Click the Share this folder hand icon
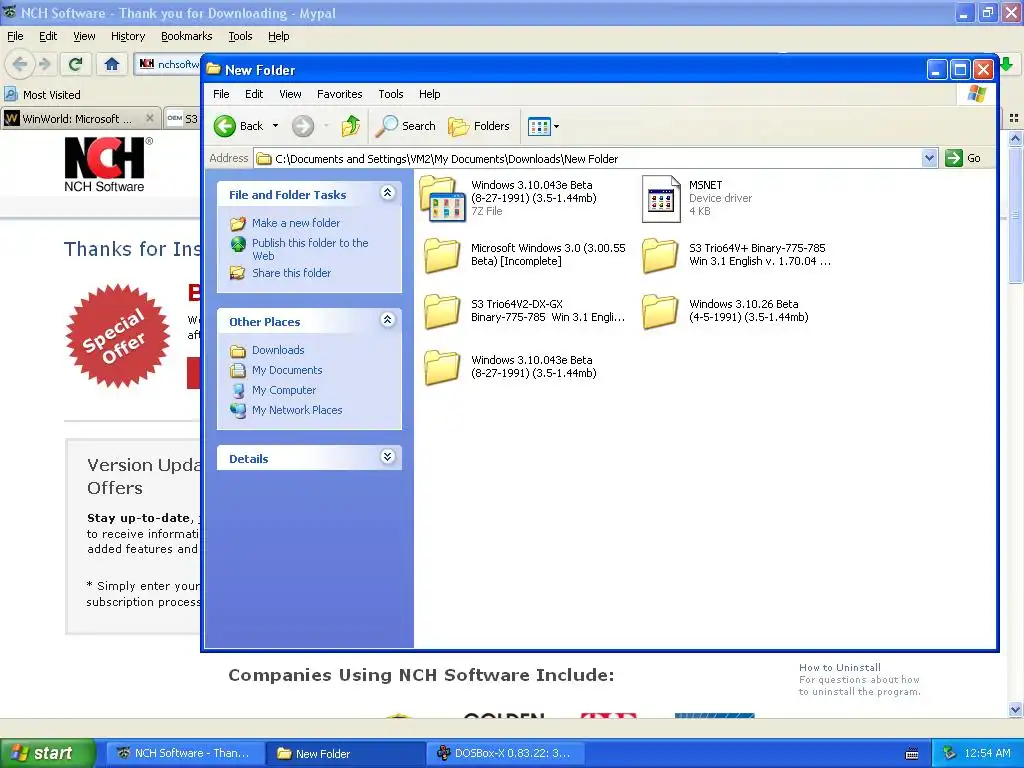 (x=238, y=273)
